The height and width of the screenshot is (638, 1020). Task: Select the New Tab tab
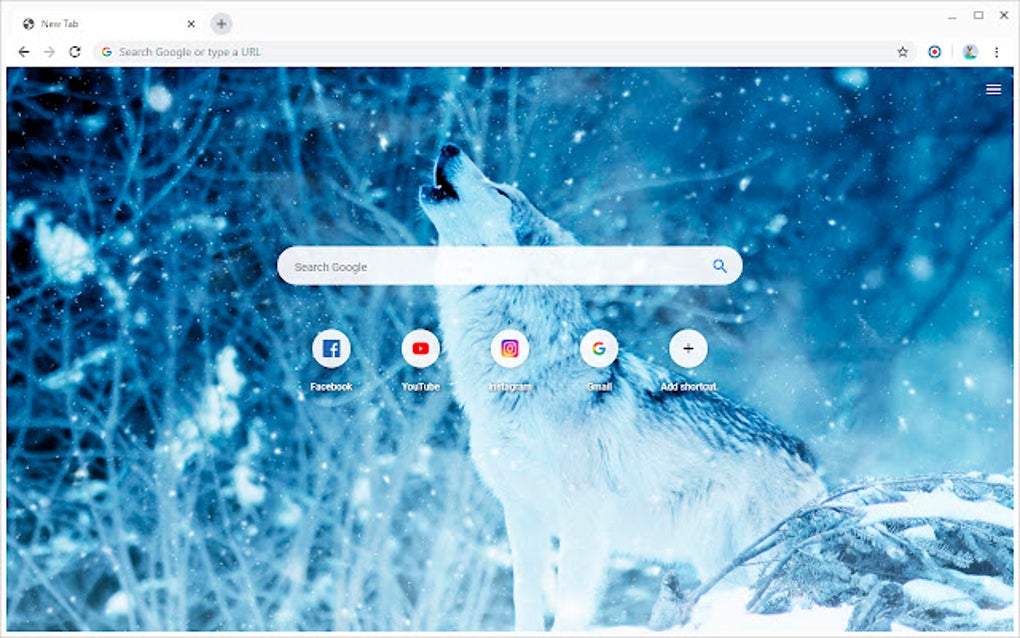100,23
